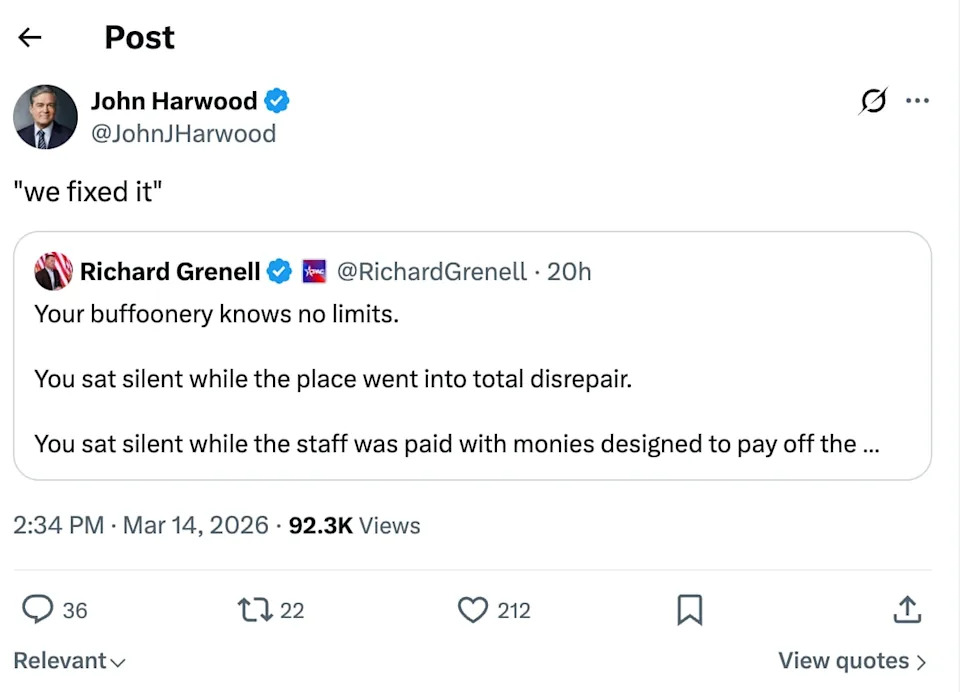Open the more options ellipsis menu
This screenshot has height=692, width=960.
(x=918, y=101)
